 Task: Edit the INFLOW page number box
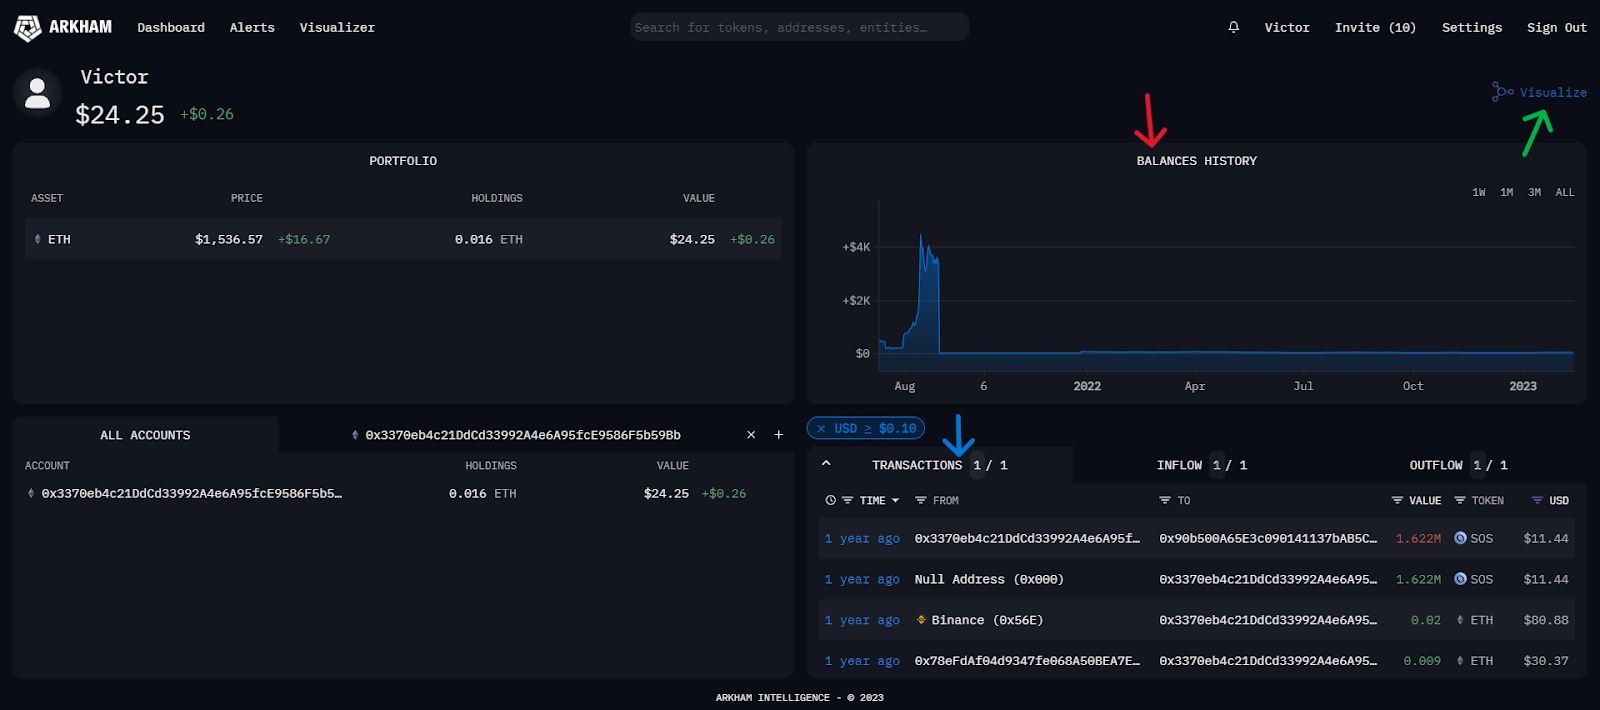(x=1216, y=465)
